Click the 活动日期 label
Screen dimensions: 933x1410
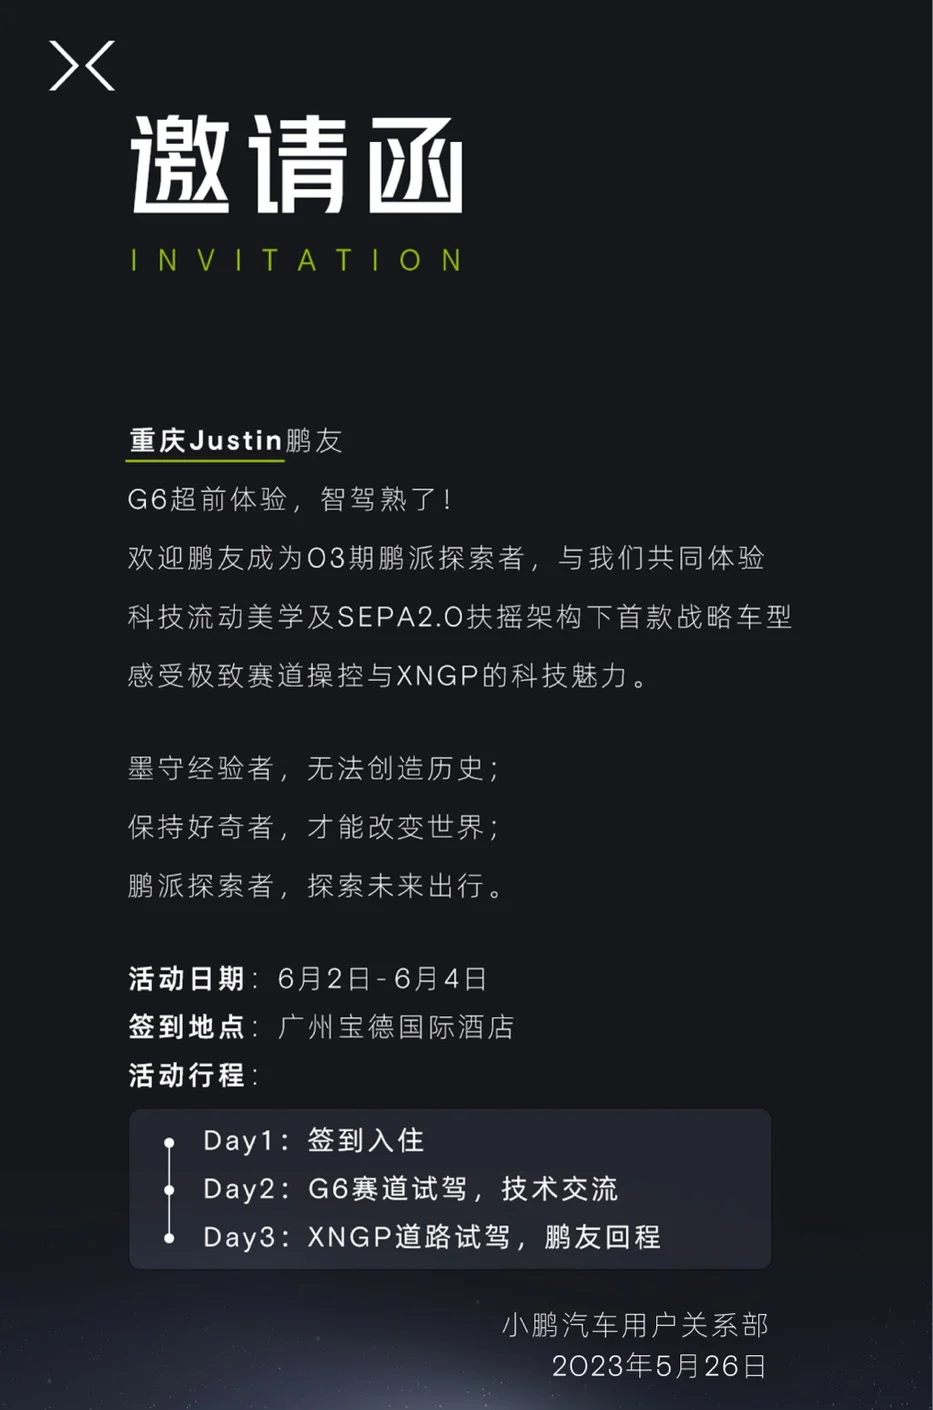pyautogui.click(x=187, y=979)
